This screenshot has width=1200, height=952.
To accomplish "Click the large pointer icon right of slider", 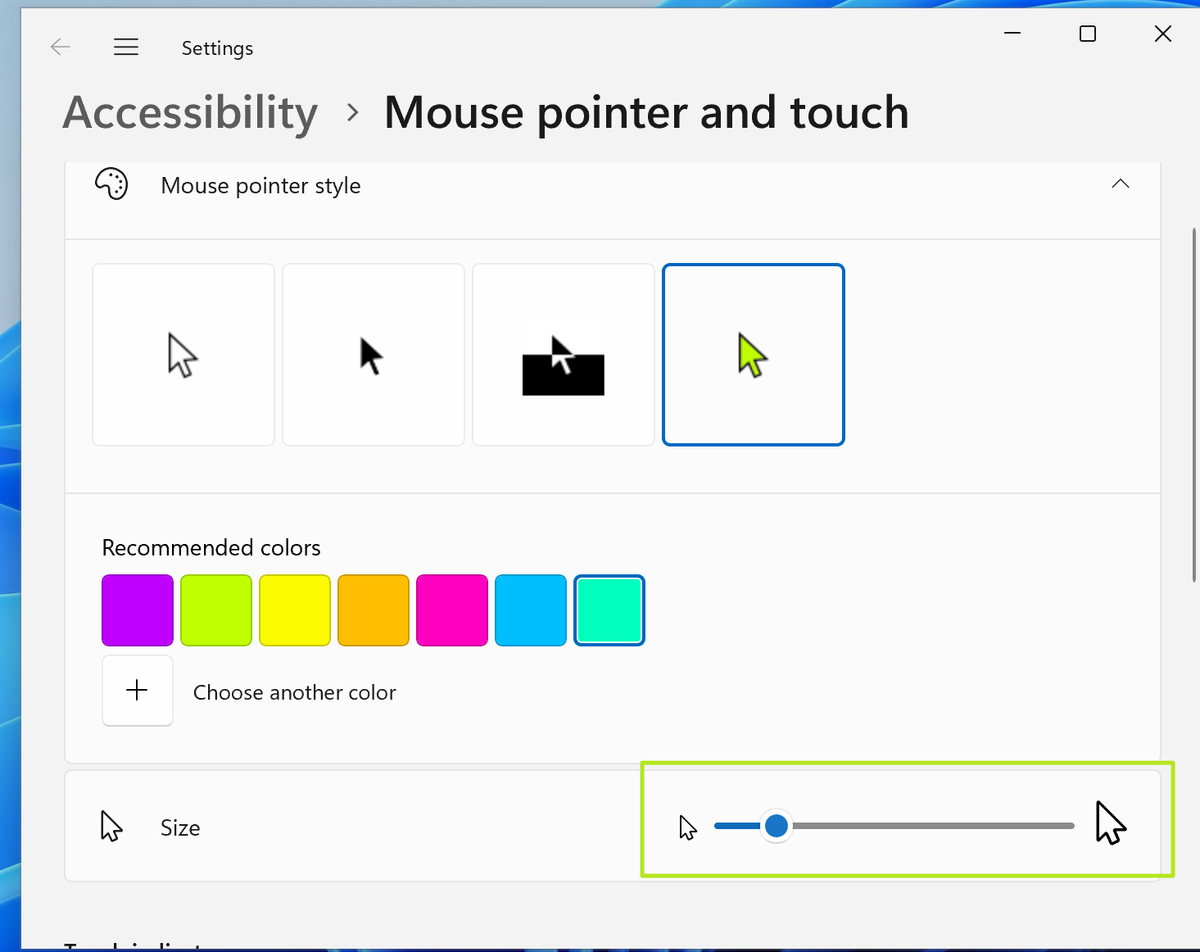I will pos(1112,823).
